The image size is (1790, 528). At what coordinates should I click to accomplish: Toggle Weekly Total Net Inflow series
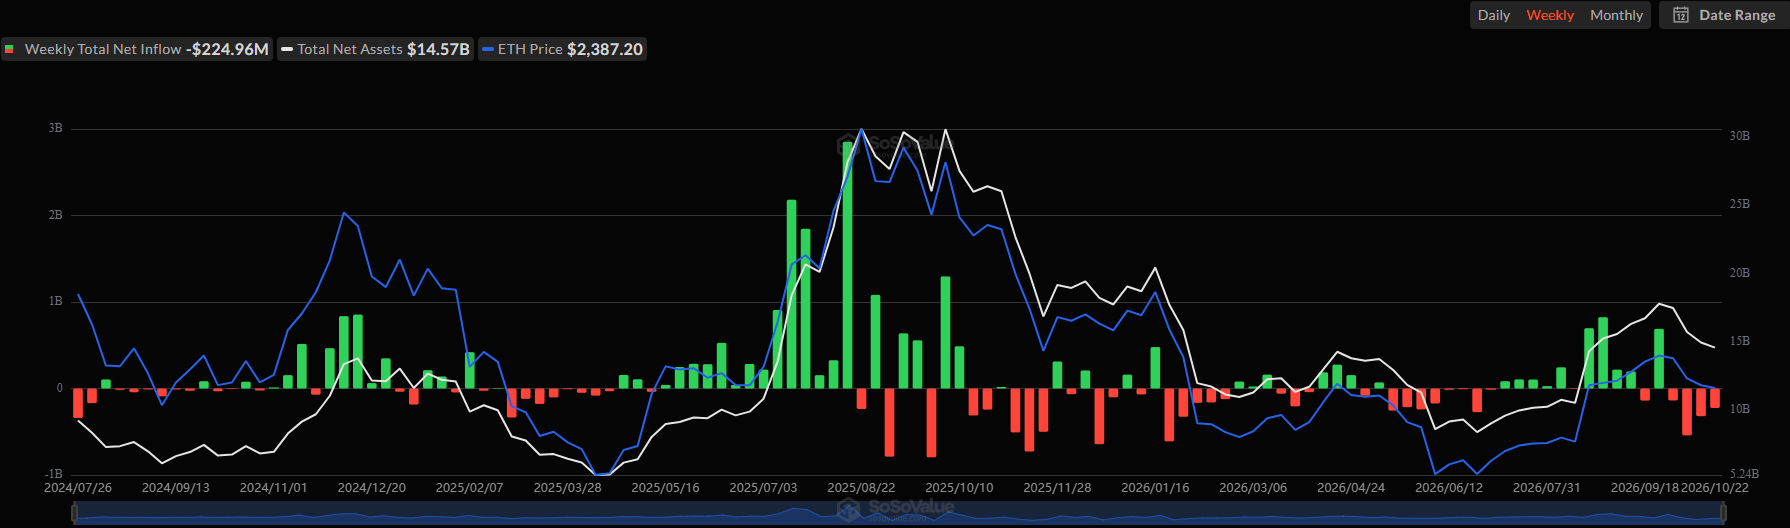click(x=137, y=49)
